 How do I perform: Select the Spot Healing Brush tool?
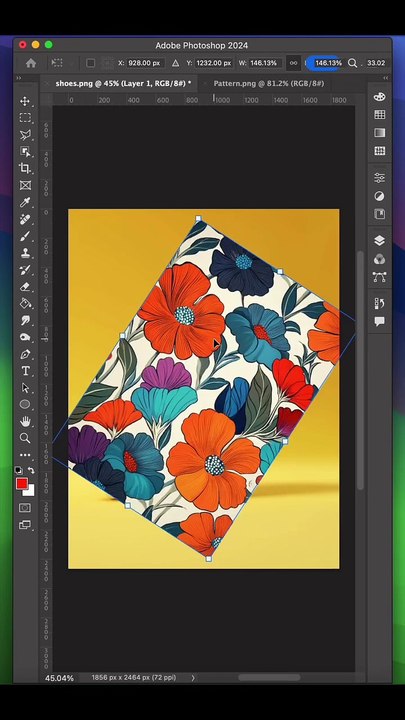pyautogui.click(x=25, y=219)
